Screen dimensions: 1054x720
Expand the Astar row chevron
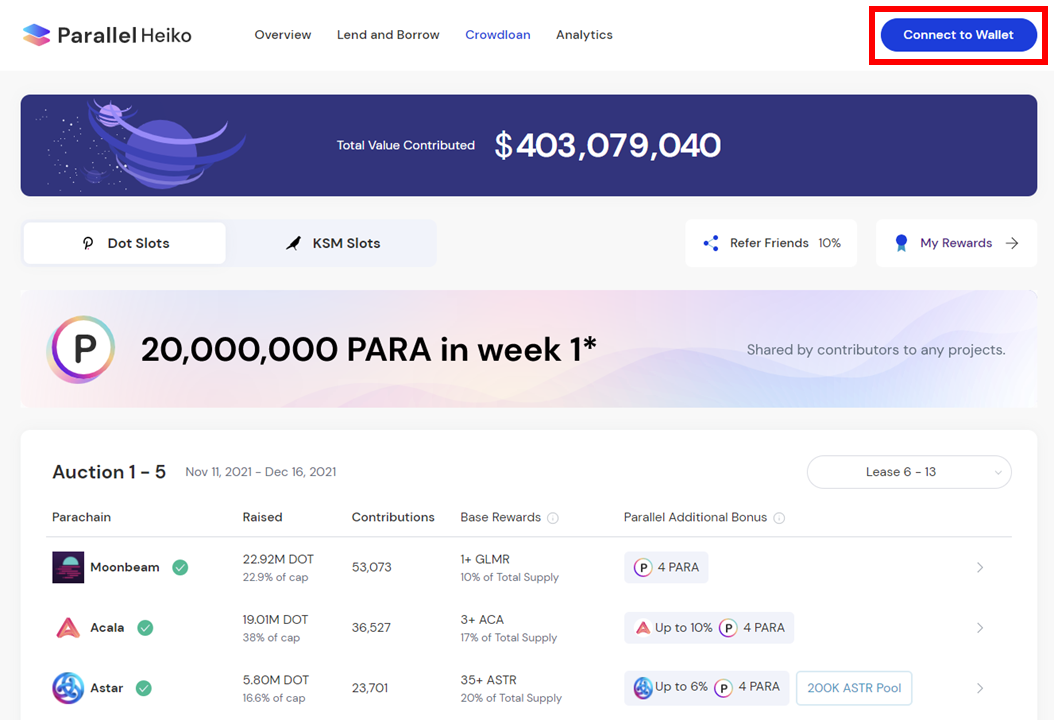click(x=980, y=688)
